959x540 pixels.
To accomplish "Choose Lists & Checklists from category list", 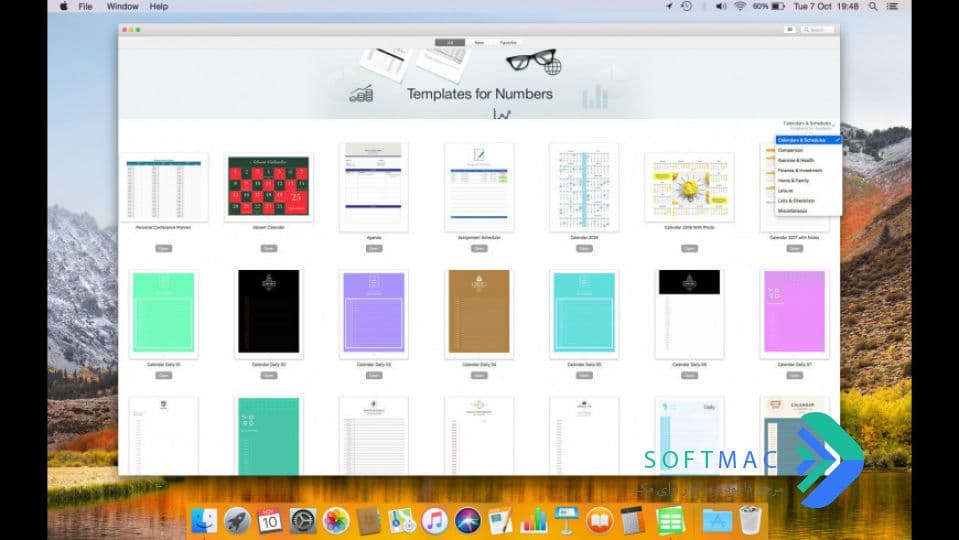I will pos(808,201).
